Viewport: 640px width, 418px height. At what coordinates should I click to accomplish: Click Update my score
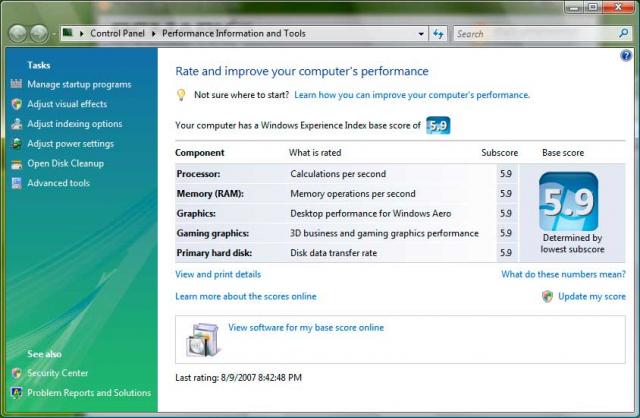[x=592, y=296]
